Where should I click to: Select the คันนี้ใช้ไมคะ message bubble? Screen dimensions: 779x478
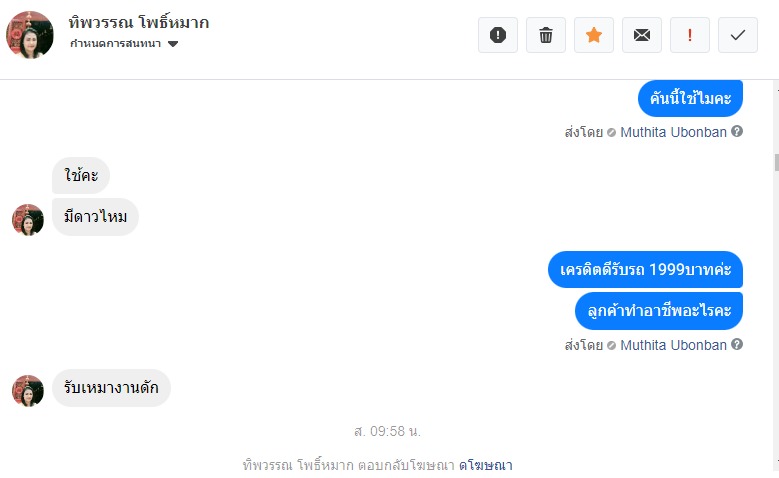690,98
